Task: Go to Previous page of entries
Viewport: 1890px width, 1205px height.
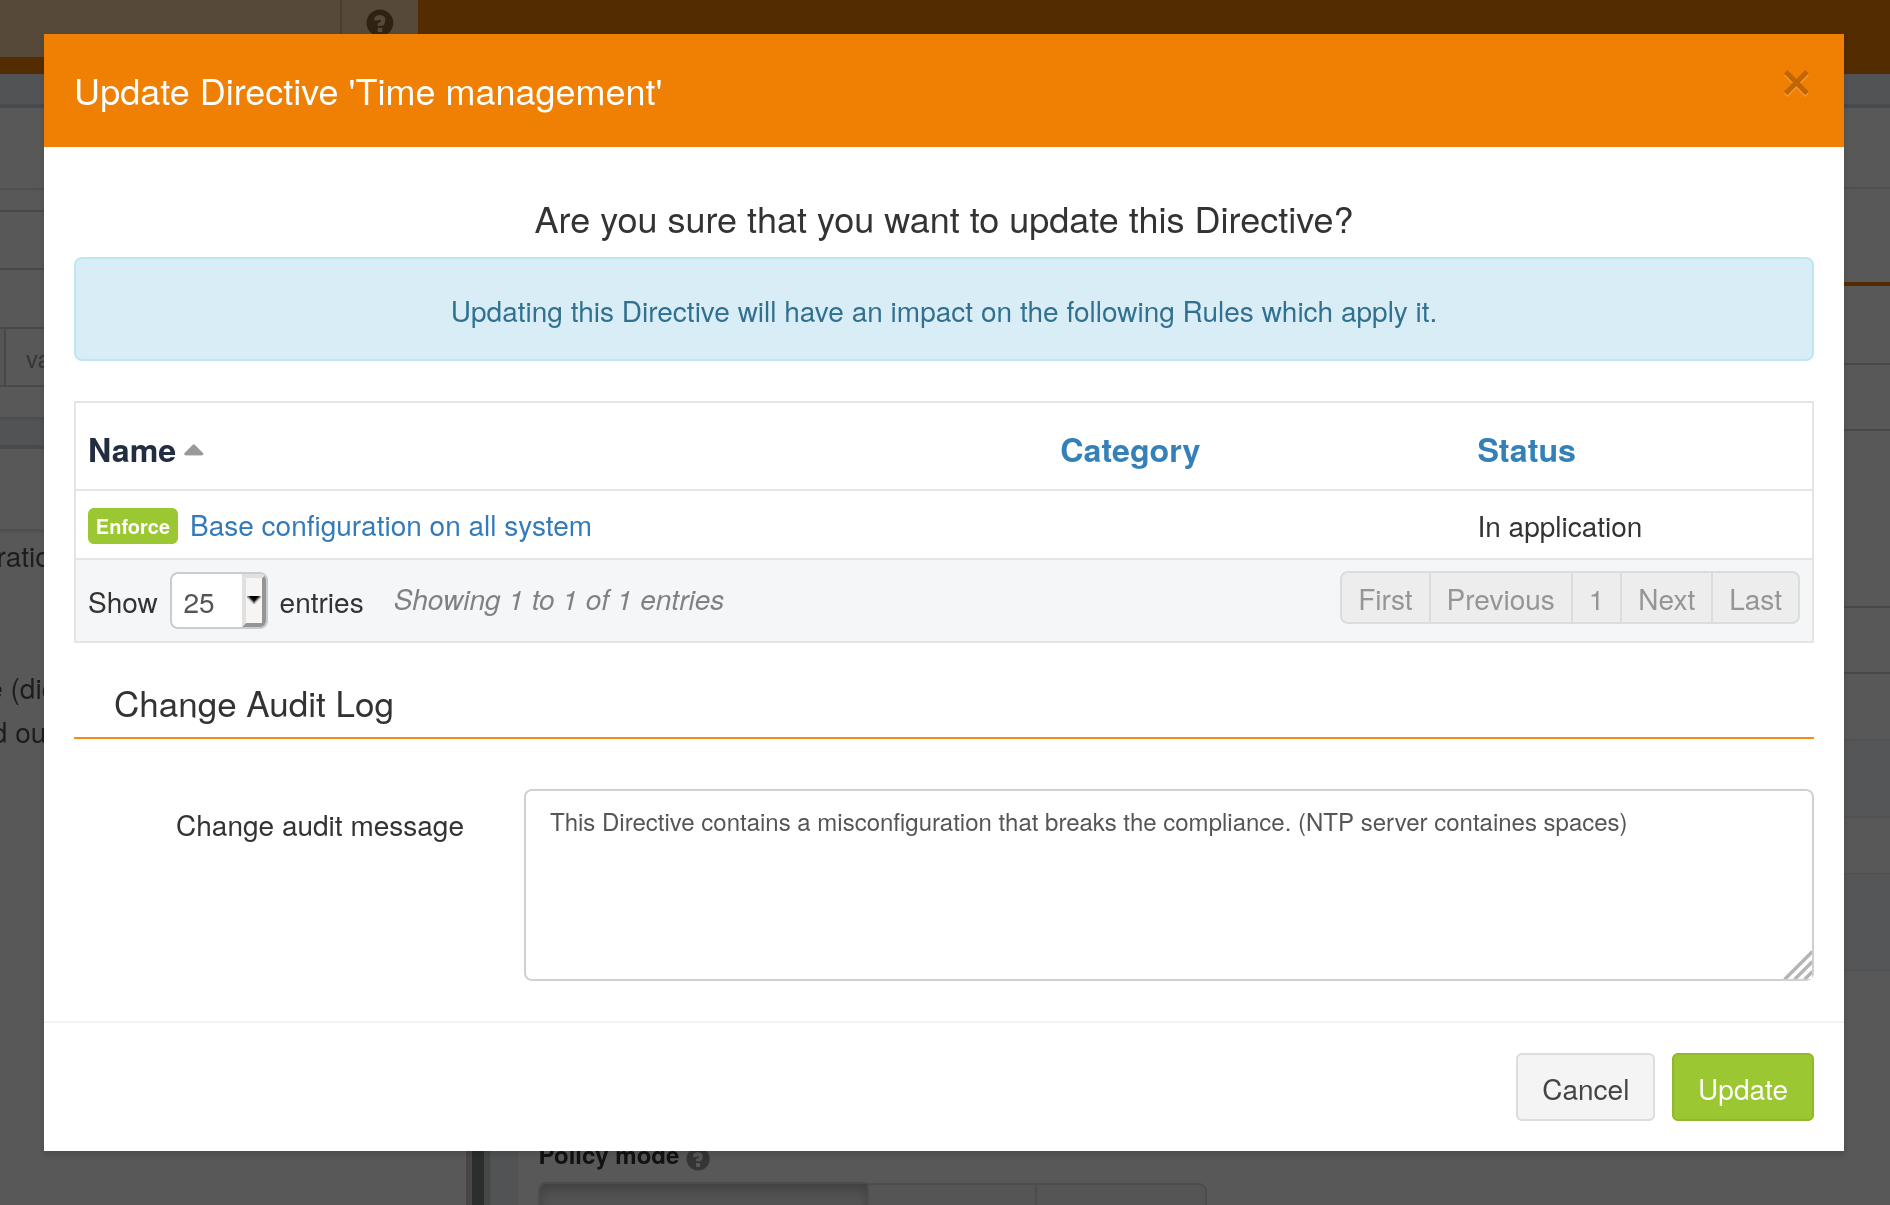Action: pos(1500,600)
